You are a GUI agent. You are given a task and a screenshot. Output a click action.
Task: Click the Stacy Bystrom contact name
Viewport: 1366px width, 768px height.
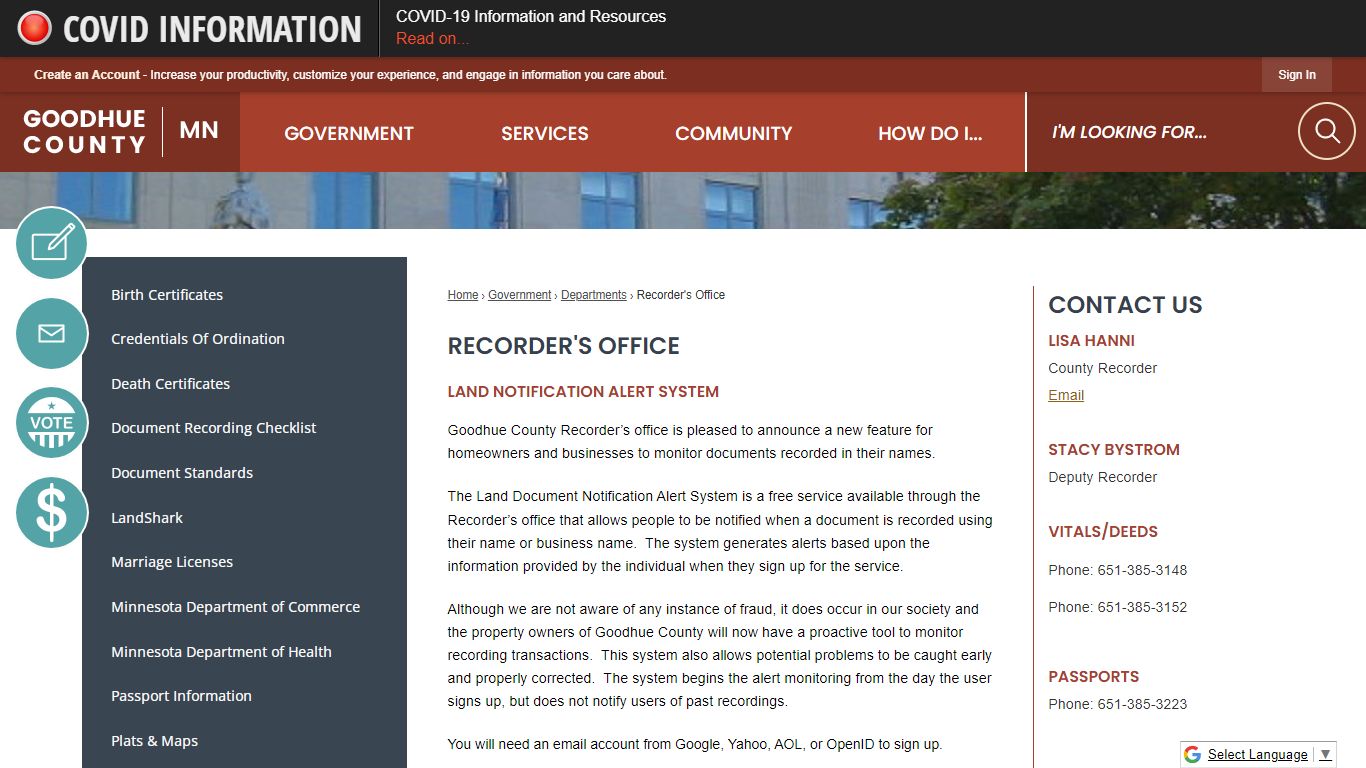point(1114,450)
